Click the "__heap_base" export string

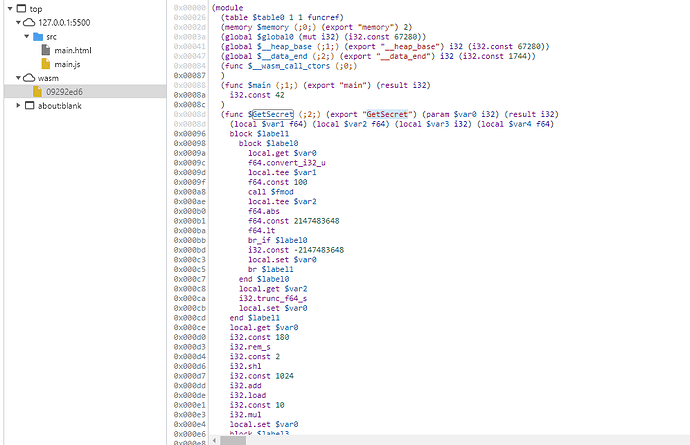(x=410, y=46)
